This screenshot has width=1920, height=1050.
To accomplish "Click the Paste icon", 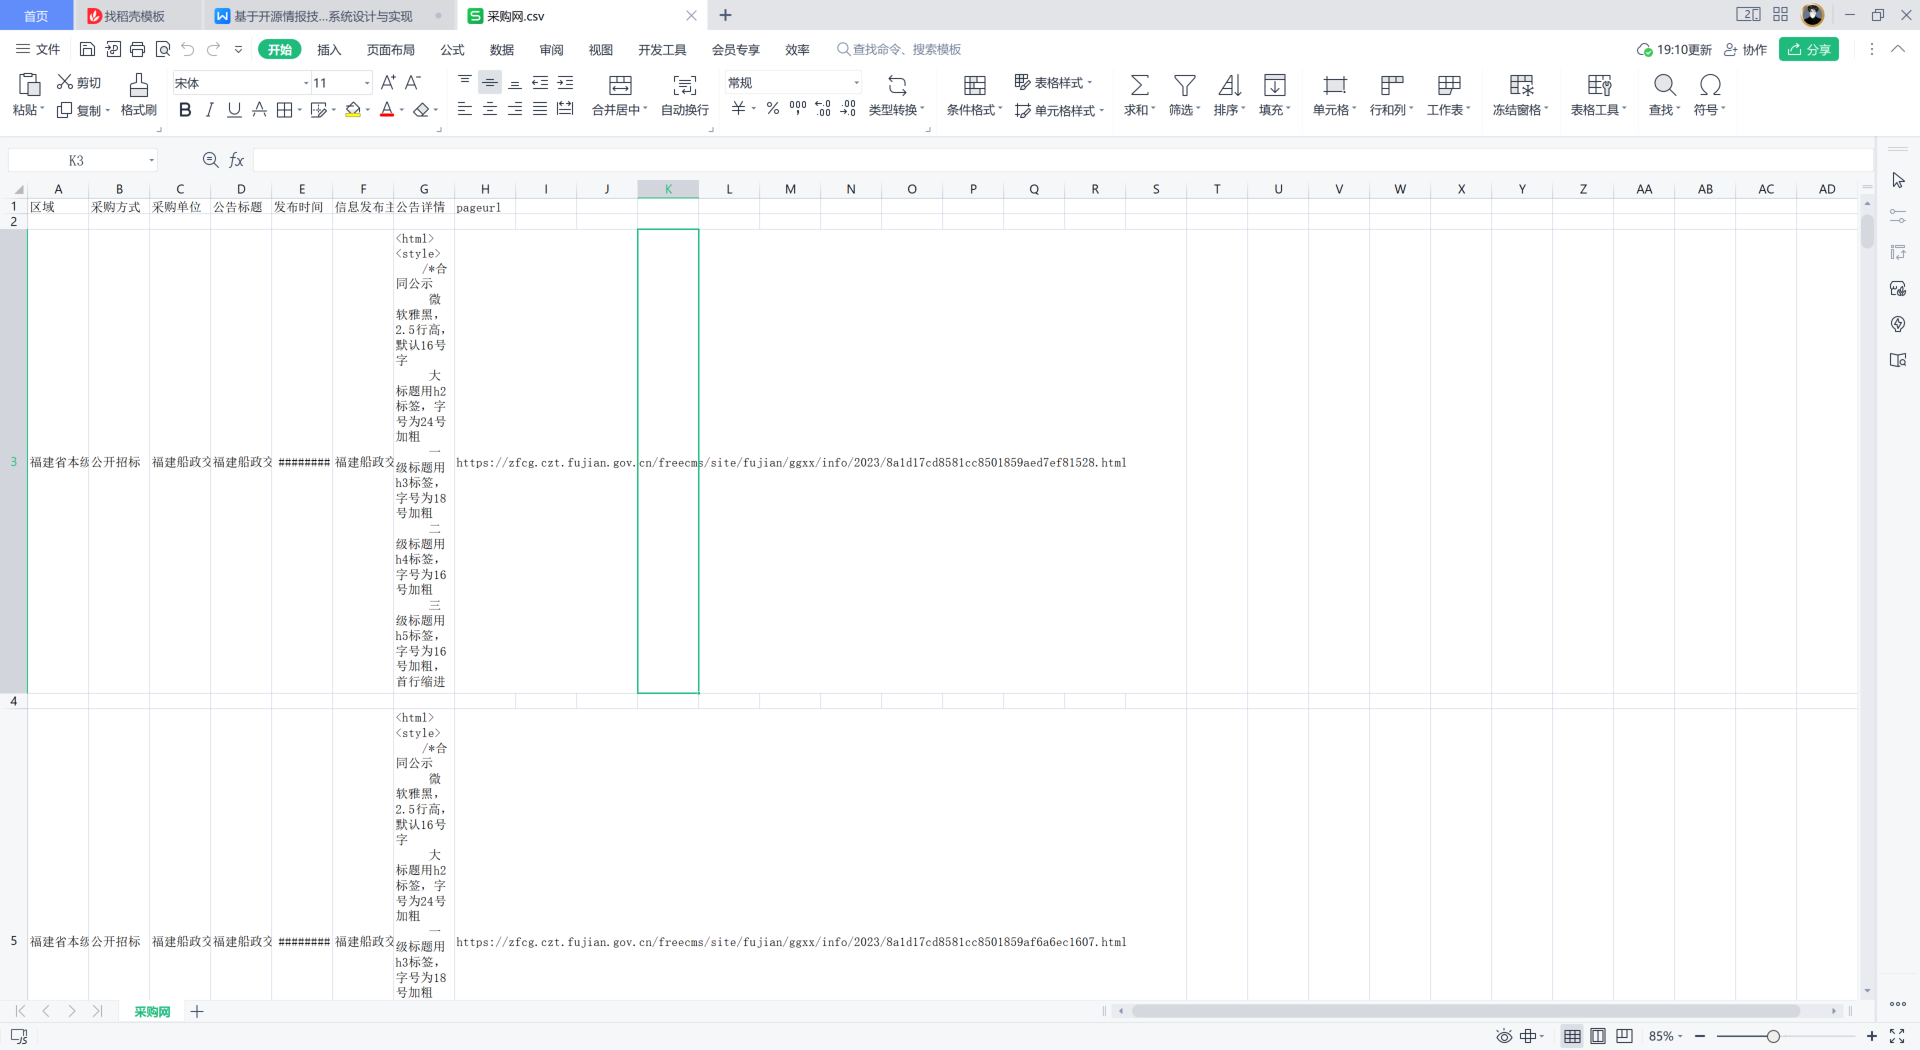I will [29, 85].
